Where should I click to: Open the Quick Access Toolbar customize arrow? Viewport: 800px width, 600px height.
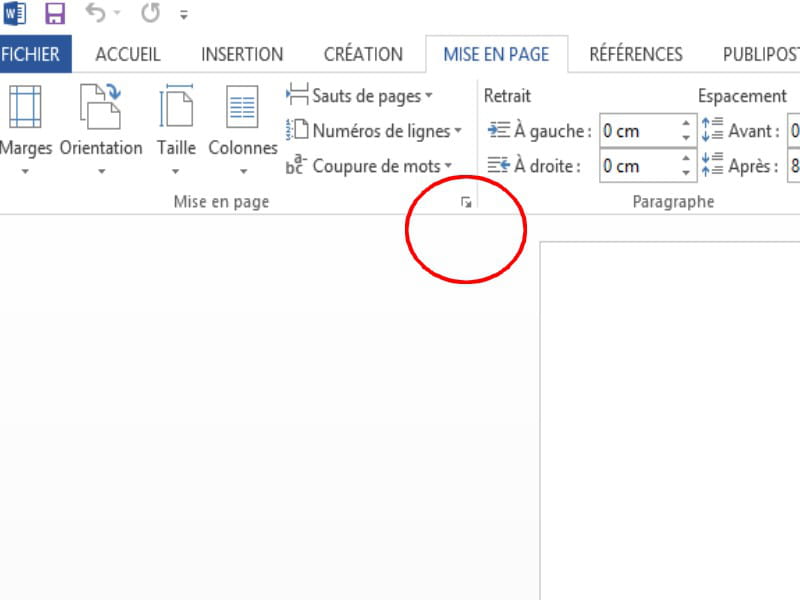coord(183,15)
